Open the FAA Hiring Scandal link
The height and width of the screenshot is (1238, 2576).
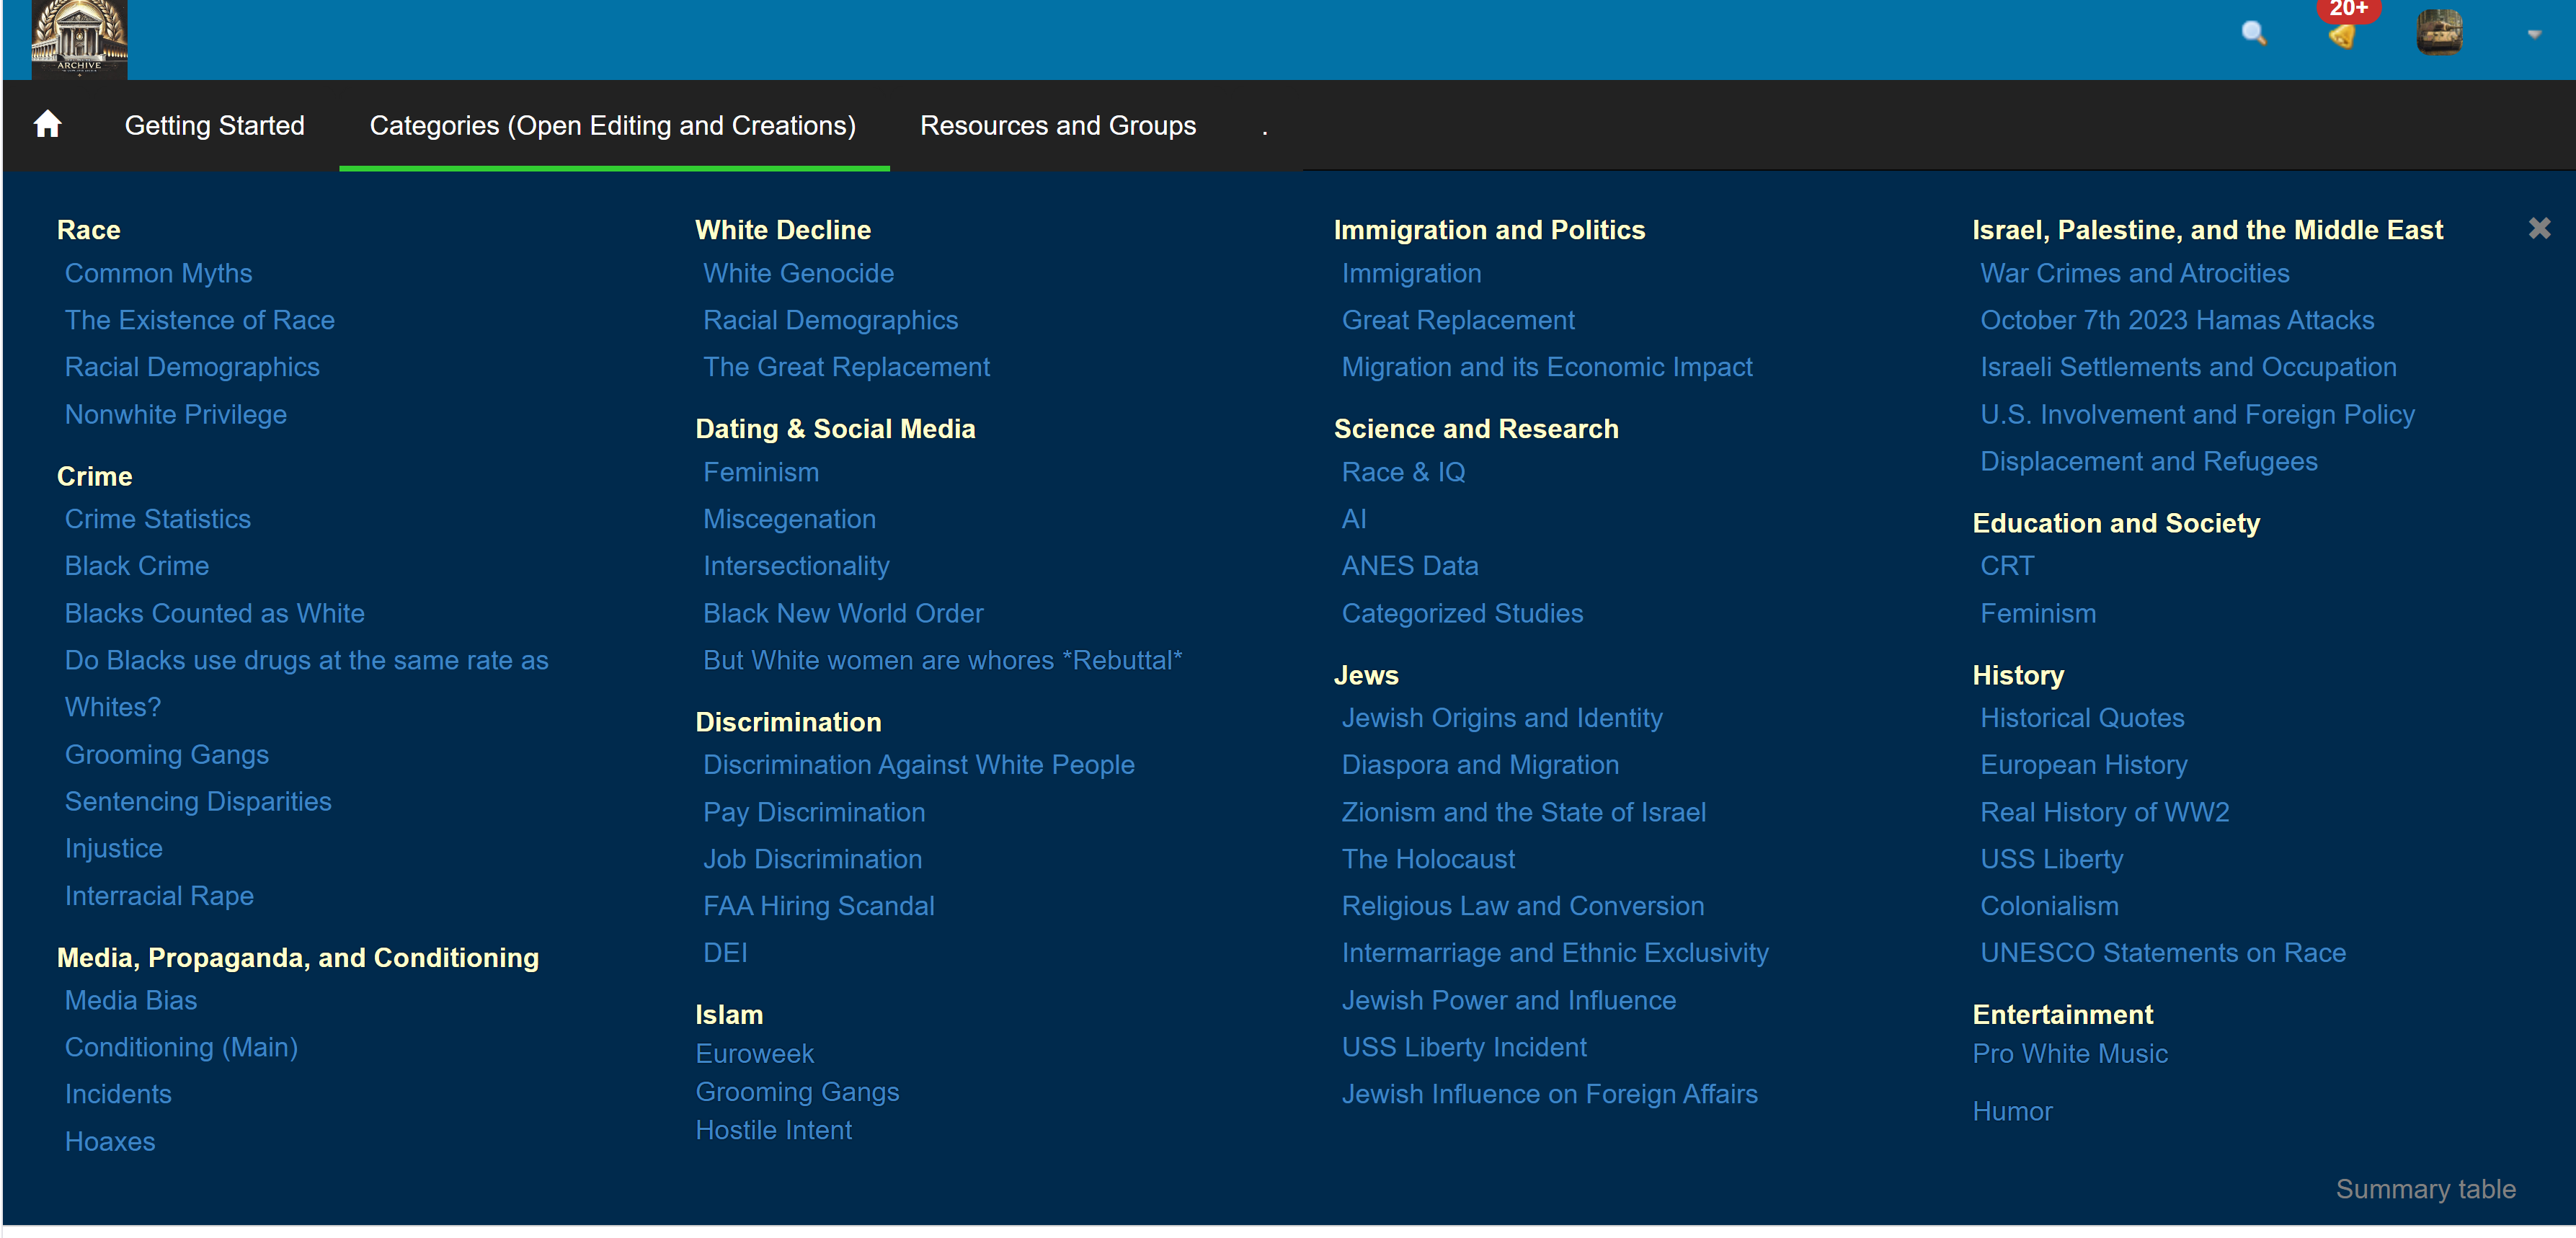pyautogui.click(x=818, y=906)
